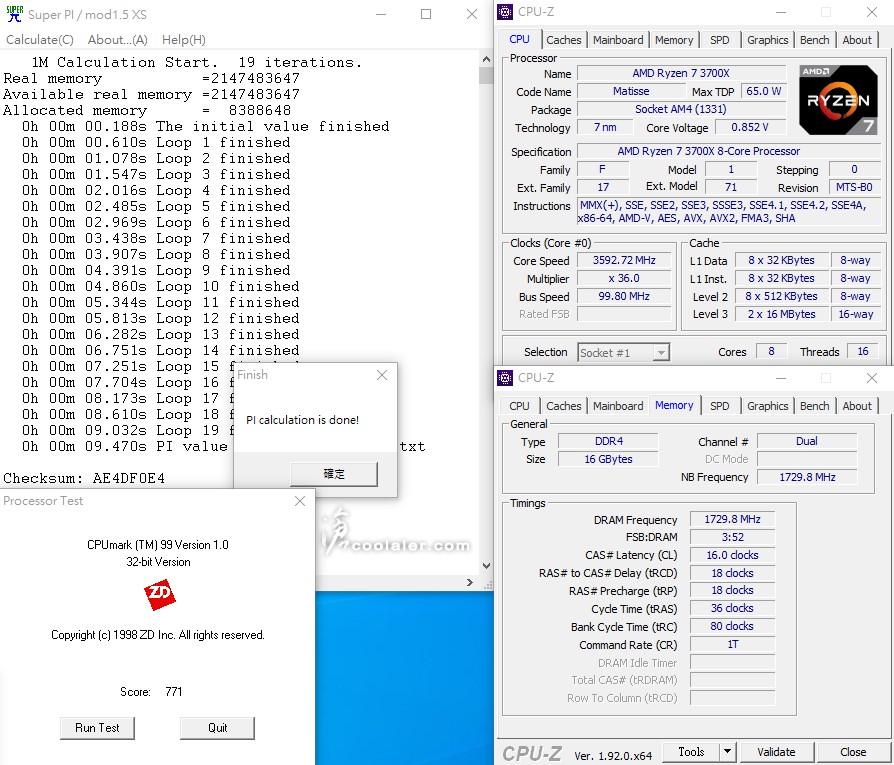This screenshot has width=894, height=765.
Task: Minimize the upper CPU-Z window
Action: click(781, 12)
